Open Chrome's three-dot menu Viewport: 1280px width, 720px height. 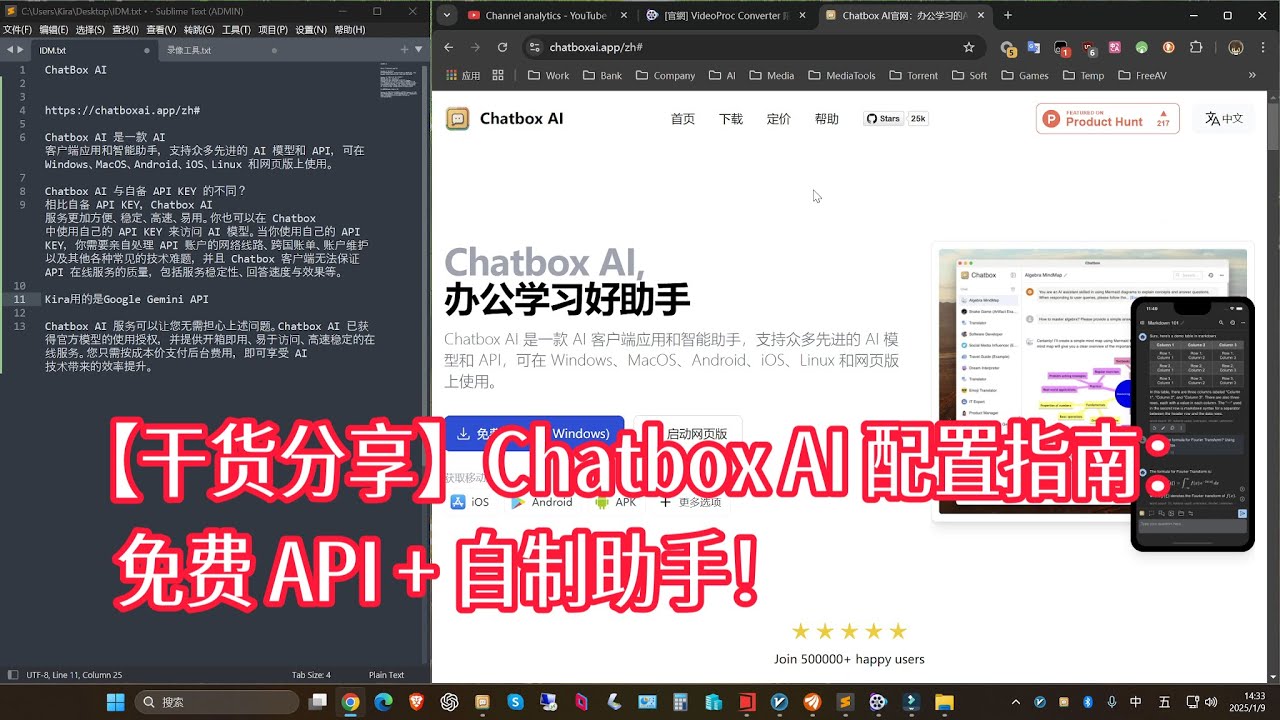1263,47
